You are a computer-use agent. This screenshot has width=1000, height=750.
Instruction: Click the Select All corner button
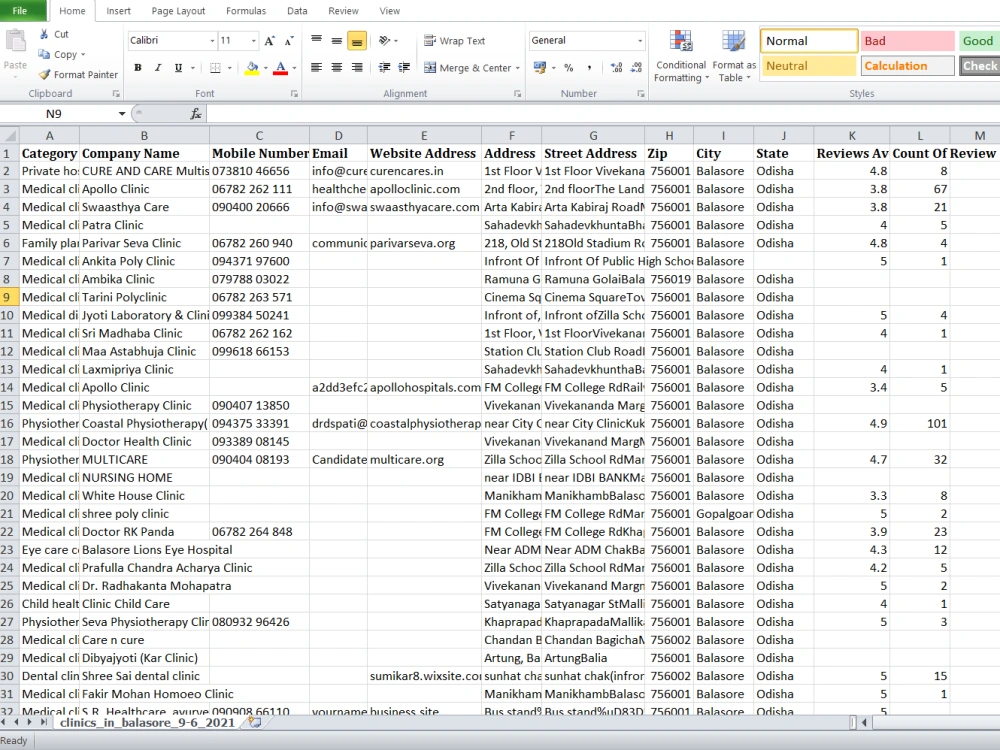10,135
